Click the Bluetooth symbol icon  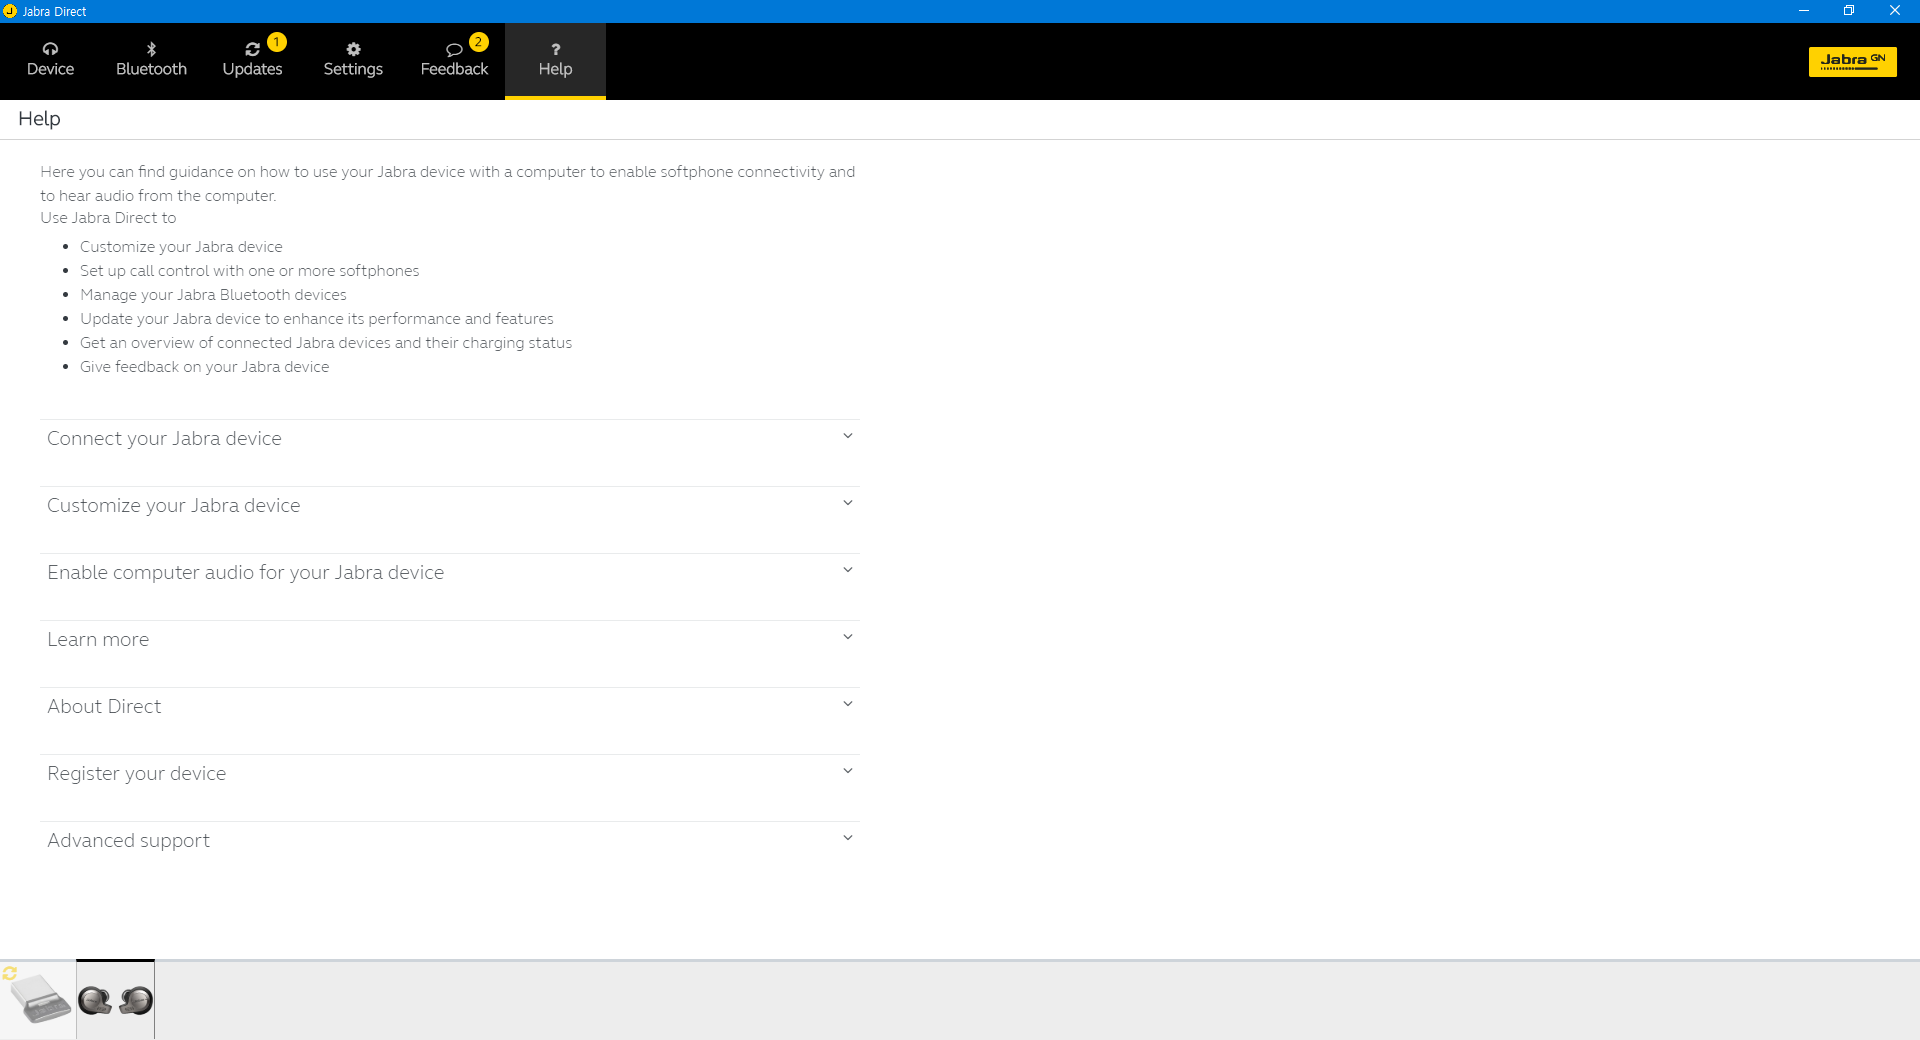coord(151,49)
